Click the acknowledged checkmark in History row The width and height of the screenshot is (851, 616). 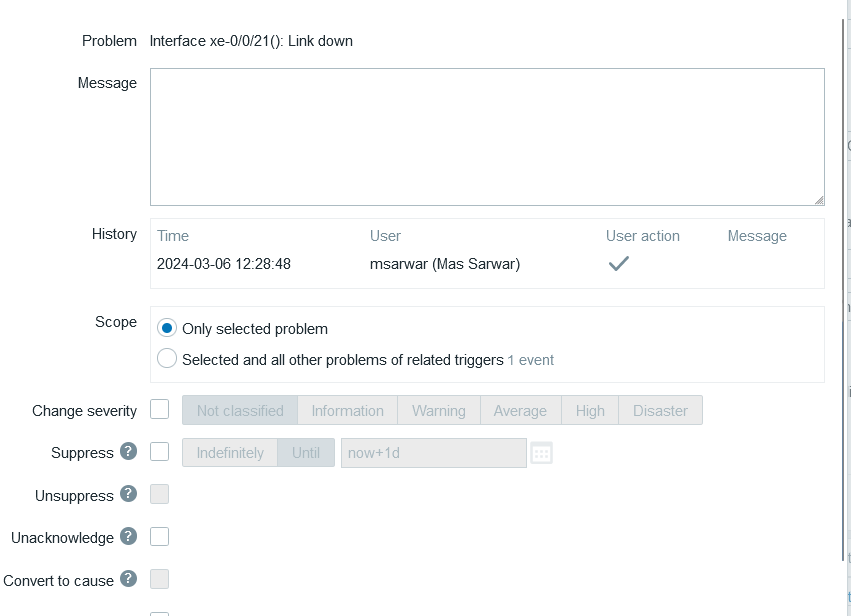pyautogui.click(x=619, y=264)
